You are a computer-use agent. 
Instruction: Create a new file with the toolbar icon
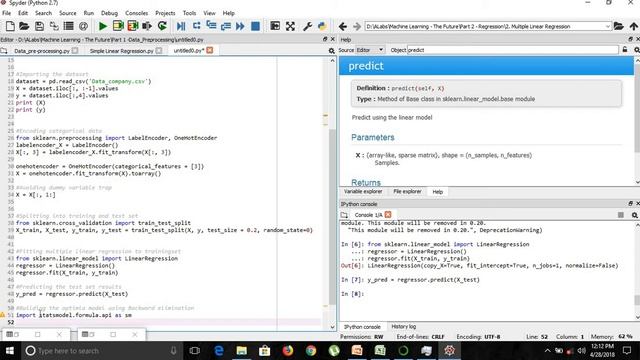10,26
